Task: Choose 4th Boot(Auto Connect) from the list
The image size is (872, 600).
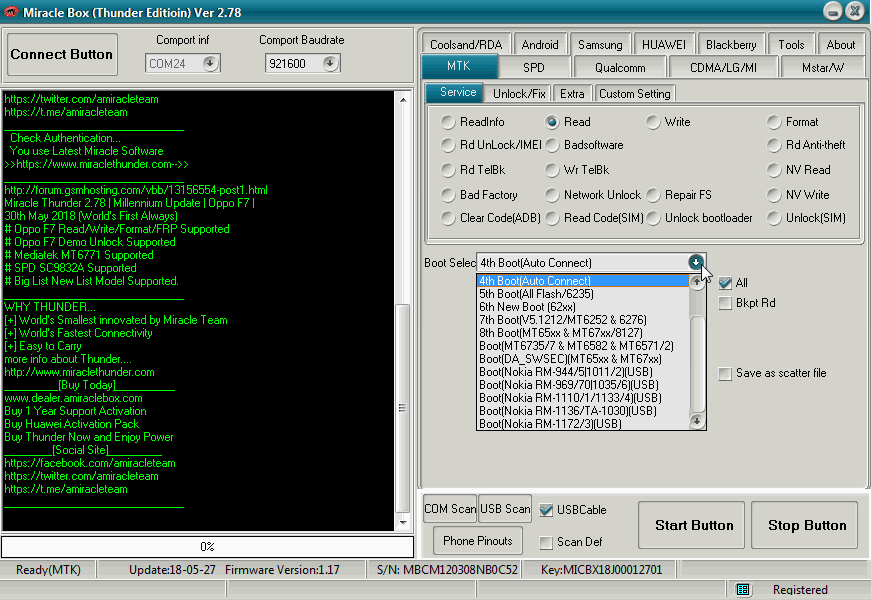Action: 583,281
